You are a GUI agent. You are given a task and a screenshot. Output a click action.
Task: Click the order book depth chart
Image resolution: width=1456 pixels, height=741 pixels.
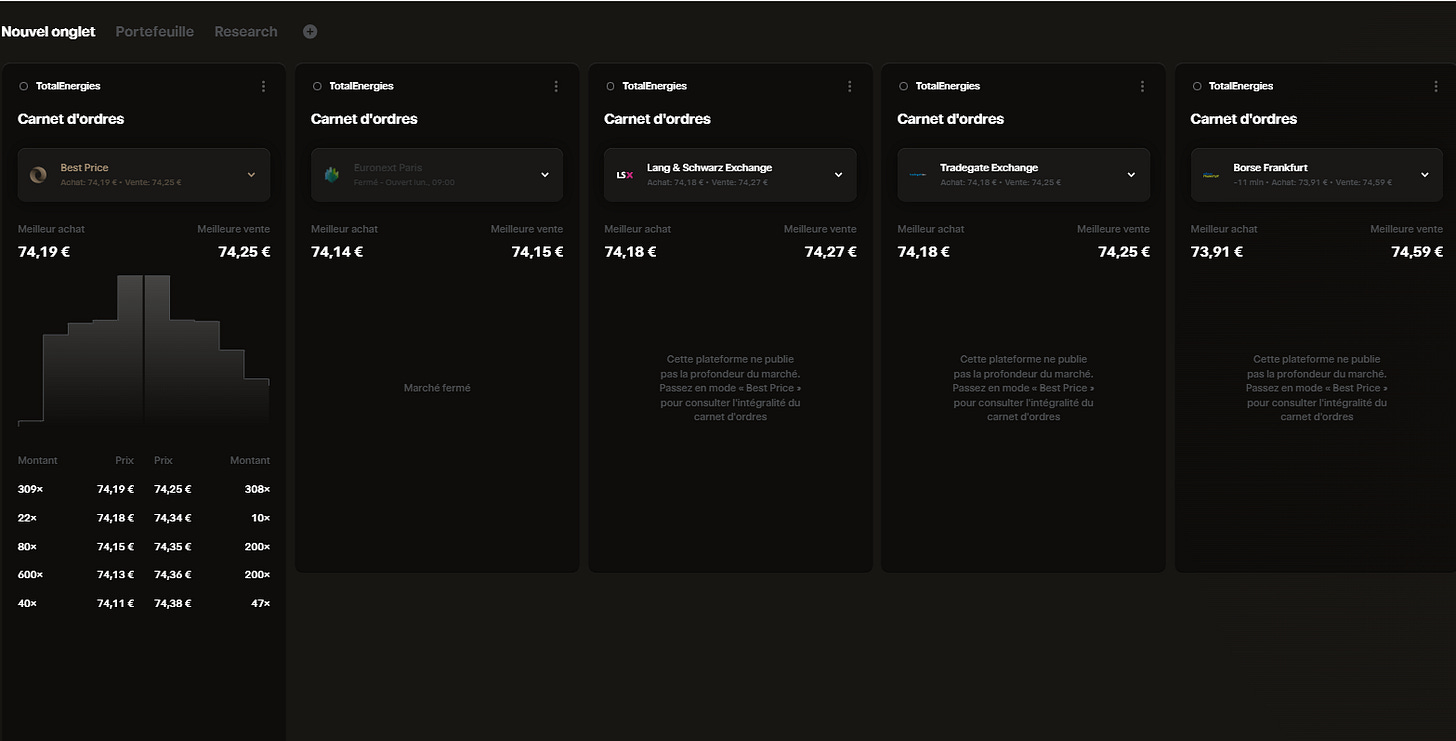(x=144, y=350)
